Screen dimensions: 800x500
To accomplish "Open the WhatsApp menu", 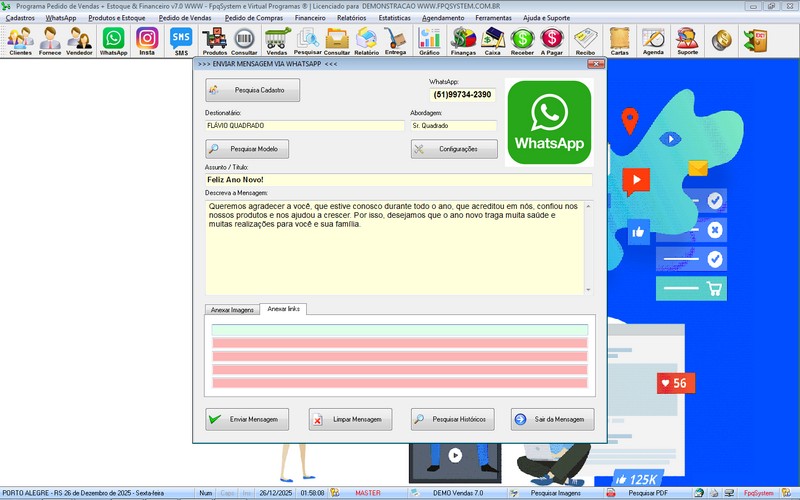I will click(x=61, y=18).
